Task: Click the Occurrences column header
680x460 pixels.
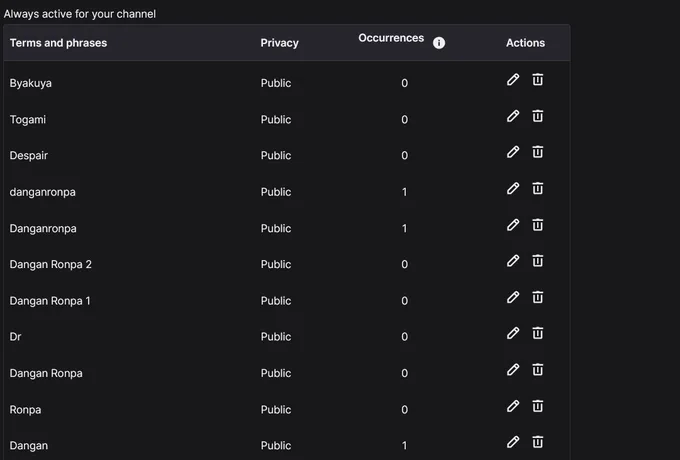Action: pyautogui.click(x=391, y=38)
